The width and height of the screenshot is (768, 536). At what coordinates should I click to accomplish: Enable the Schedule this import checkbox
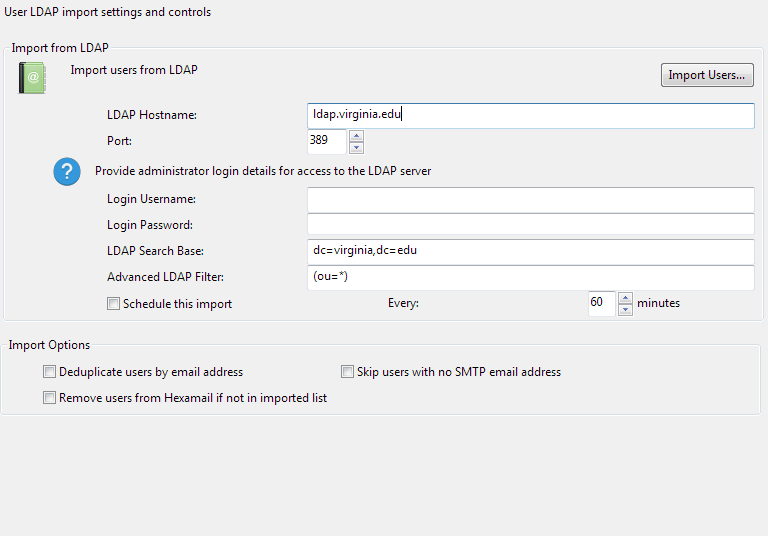tap(114, 304)
